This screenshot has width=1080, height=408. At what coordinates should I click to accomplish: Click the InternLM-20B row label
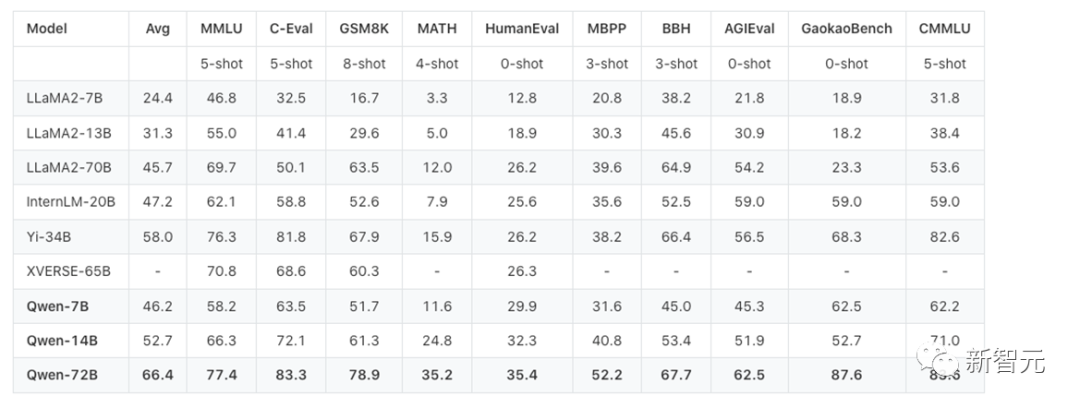tap(70, 201)
